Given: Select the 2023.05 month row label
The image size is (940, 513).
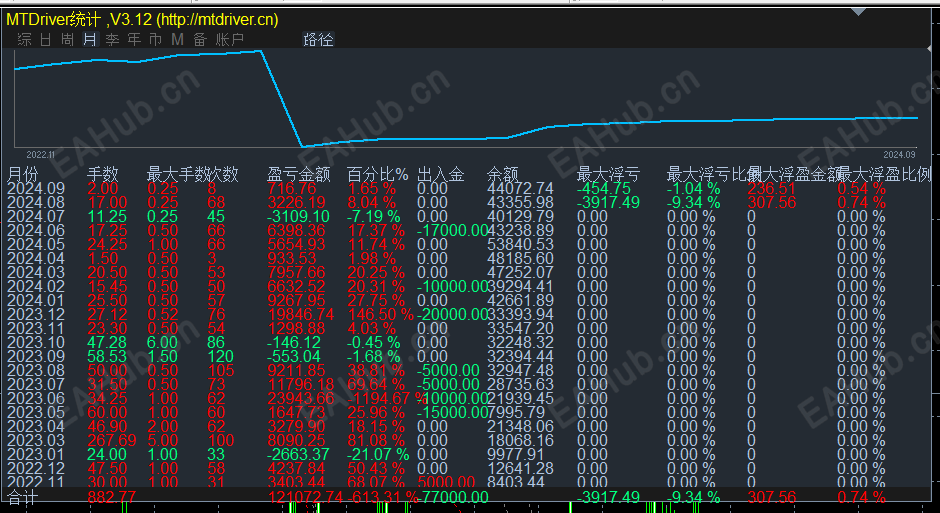Looking at the screenshot, I should coord(36,412).
